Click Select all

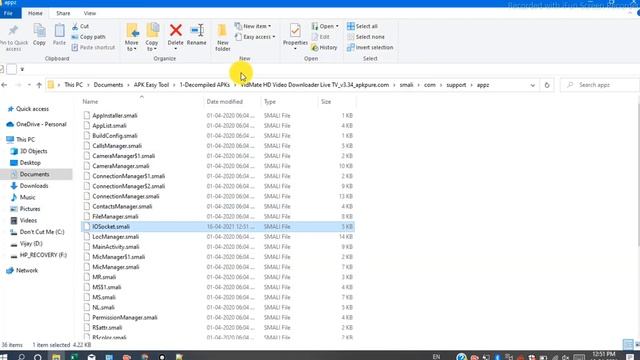(x=362, y=26)
